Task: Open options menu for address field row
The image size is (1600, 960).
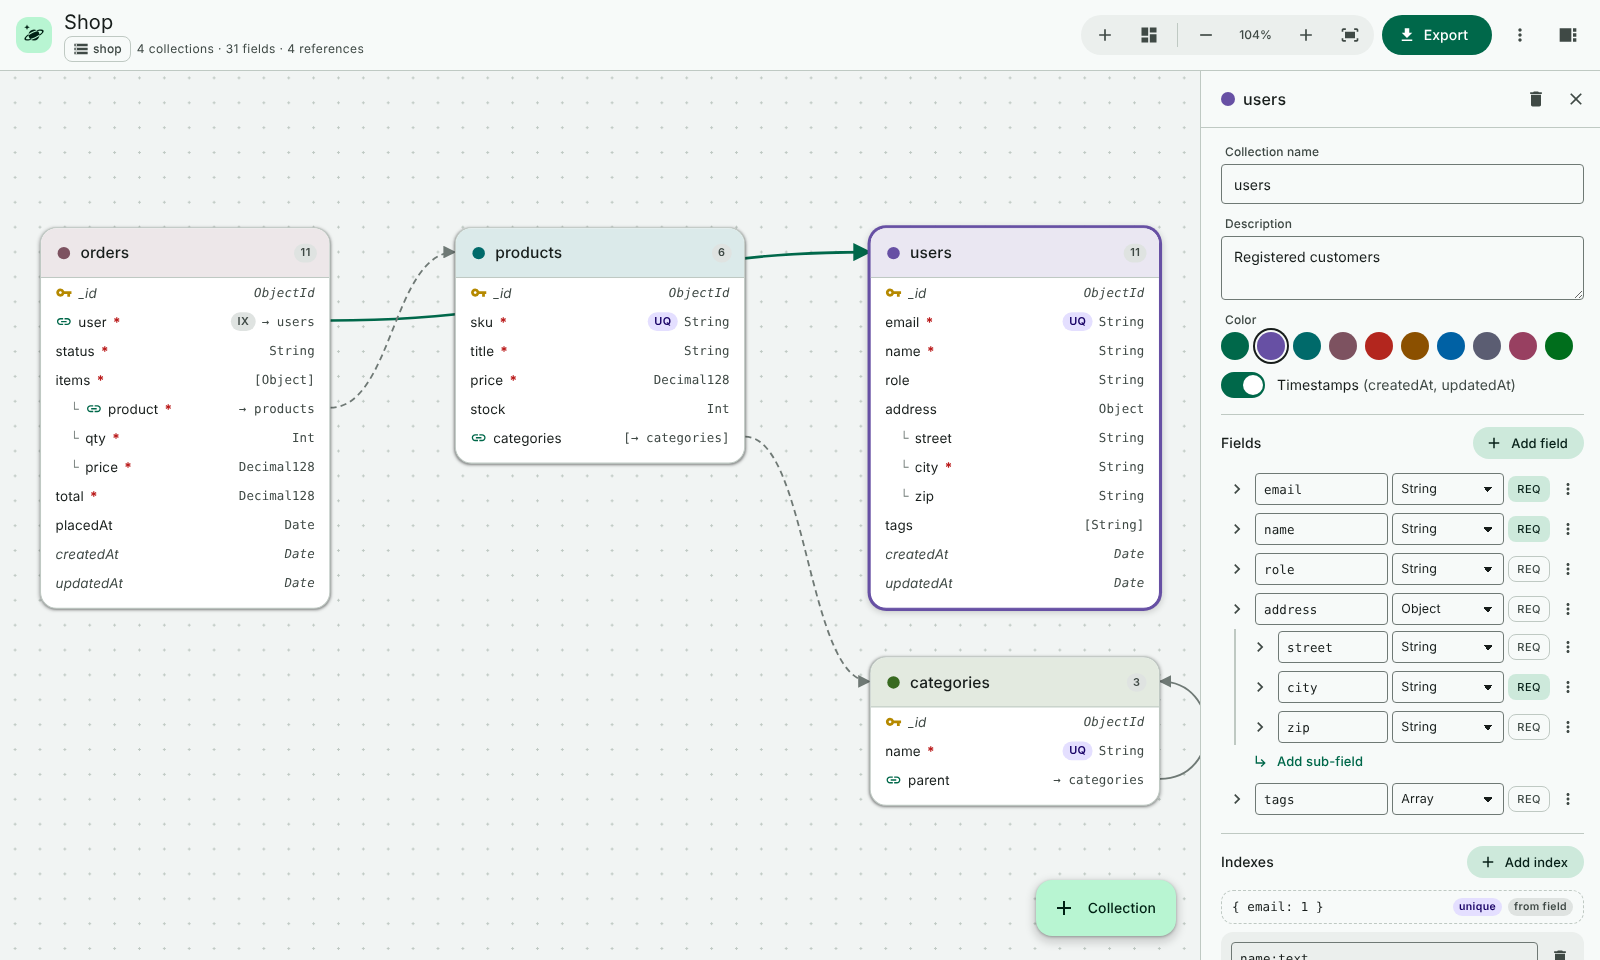Action: [1568, 609]
